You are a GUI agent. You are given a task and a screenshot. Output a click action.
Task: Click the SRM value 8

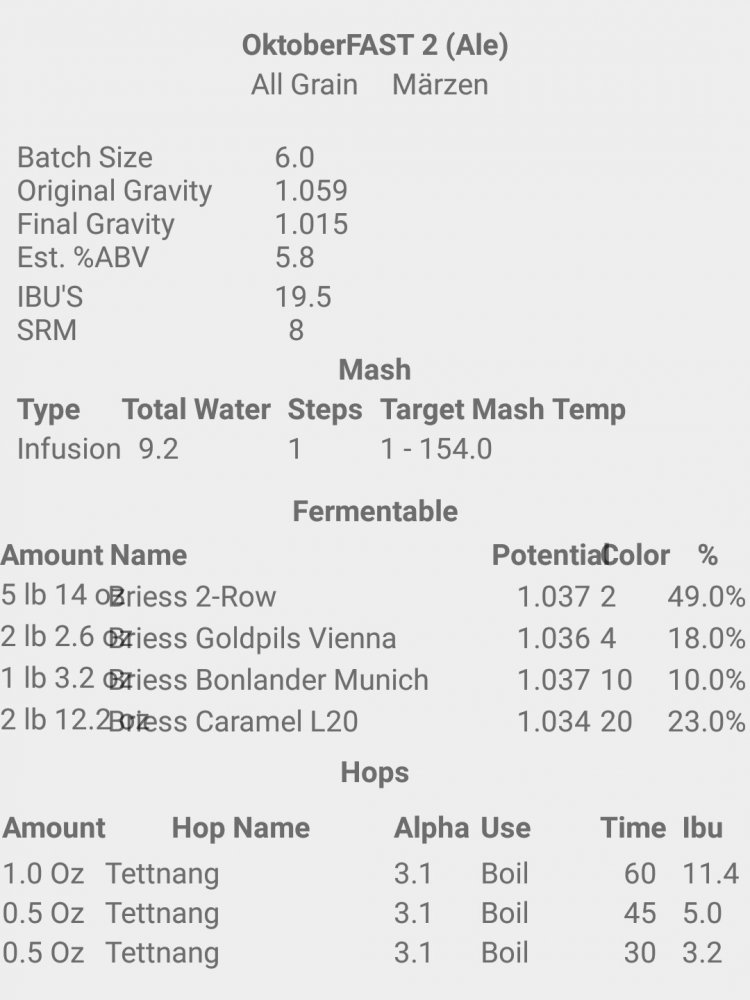(296, 330)
